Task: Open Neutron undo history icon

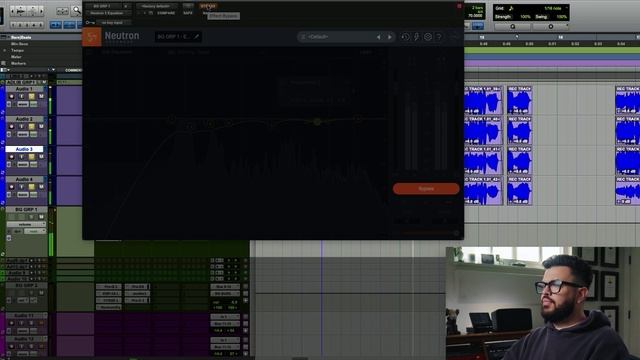Action: [405, 37]
